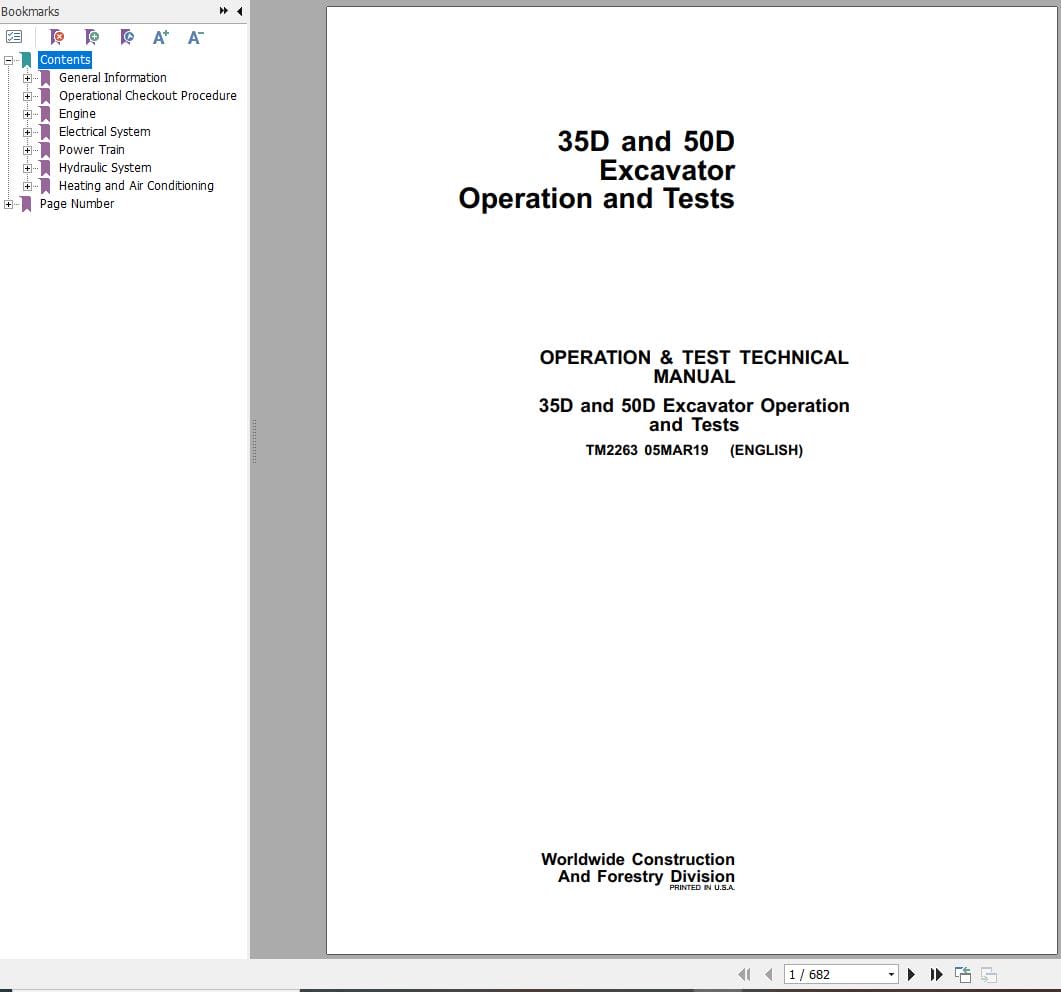Open the Electrical System bookmark
The image size is (1061, 992).
[104, 131]
